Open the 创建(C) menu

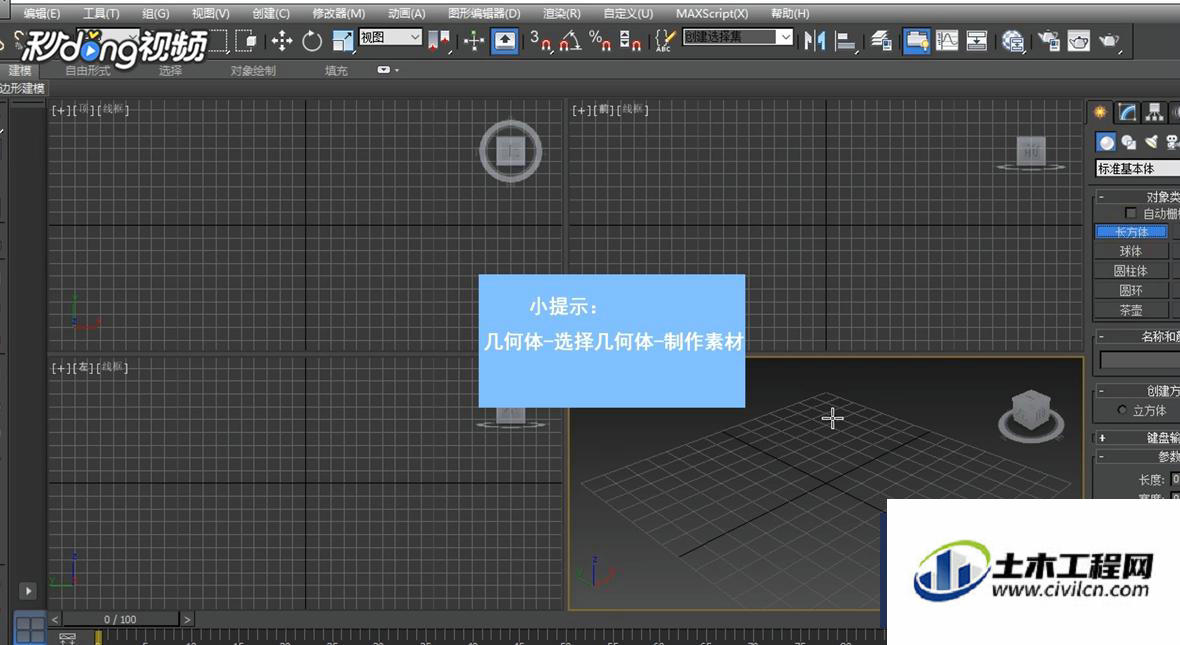pos(271,14)
